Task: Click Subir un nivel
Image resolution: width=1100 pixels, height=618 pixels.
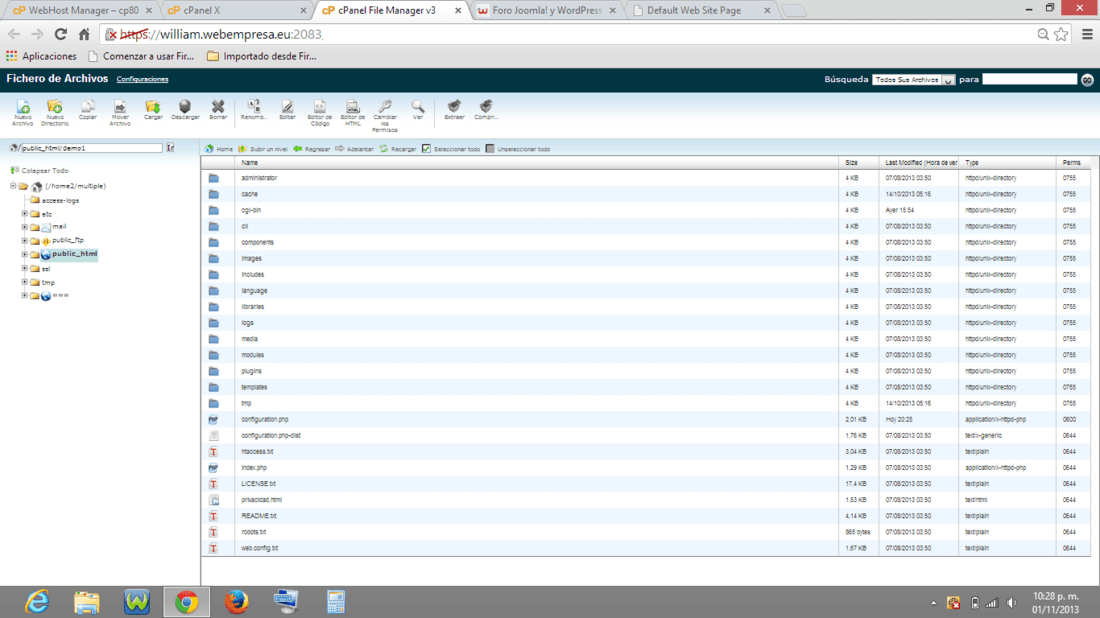Action: 263,149
